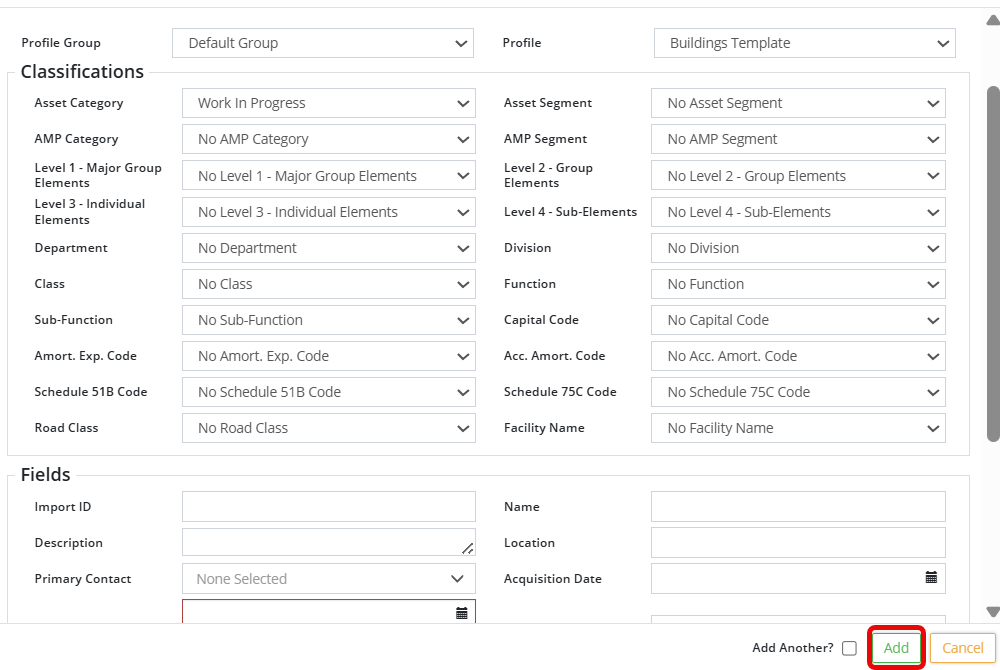
Task: Open the Primary Contact dropdown
Action: click(328, 579)
